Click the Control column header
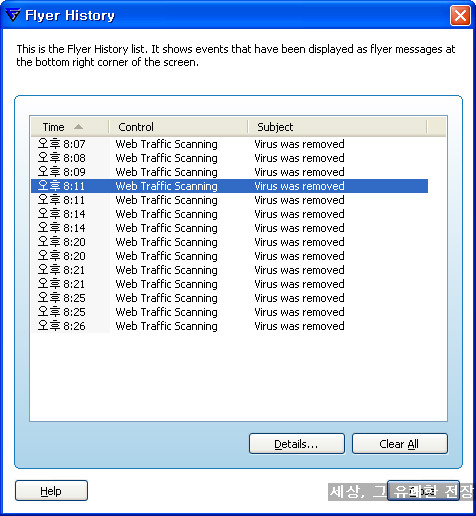The image size is (476, 516). [x=178, y=127]
